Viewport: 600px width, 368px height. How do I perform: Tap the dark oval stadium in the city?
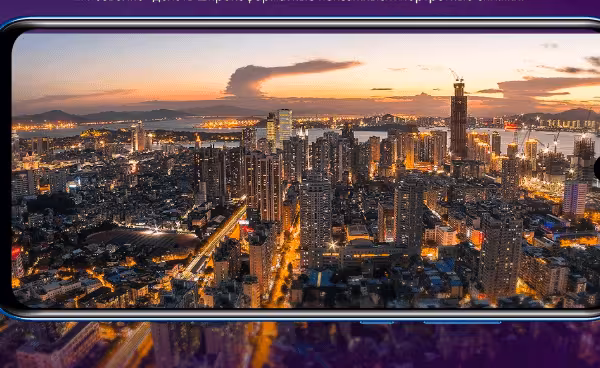pos(142,239)
